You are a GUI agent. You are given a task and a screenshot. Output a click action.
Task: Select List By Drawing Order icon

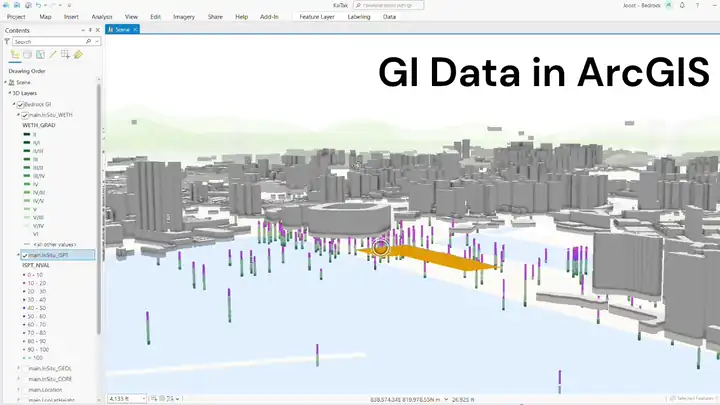pyautogui.click(x=15, y=55)
